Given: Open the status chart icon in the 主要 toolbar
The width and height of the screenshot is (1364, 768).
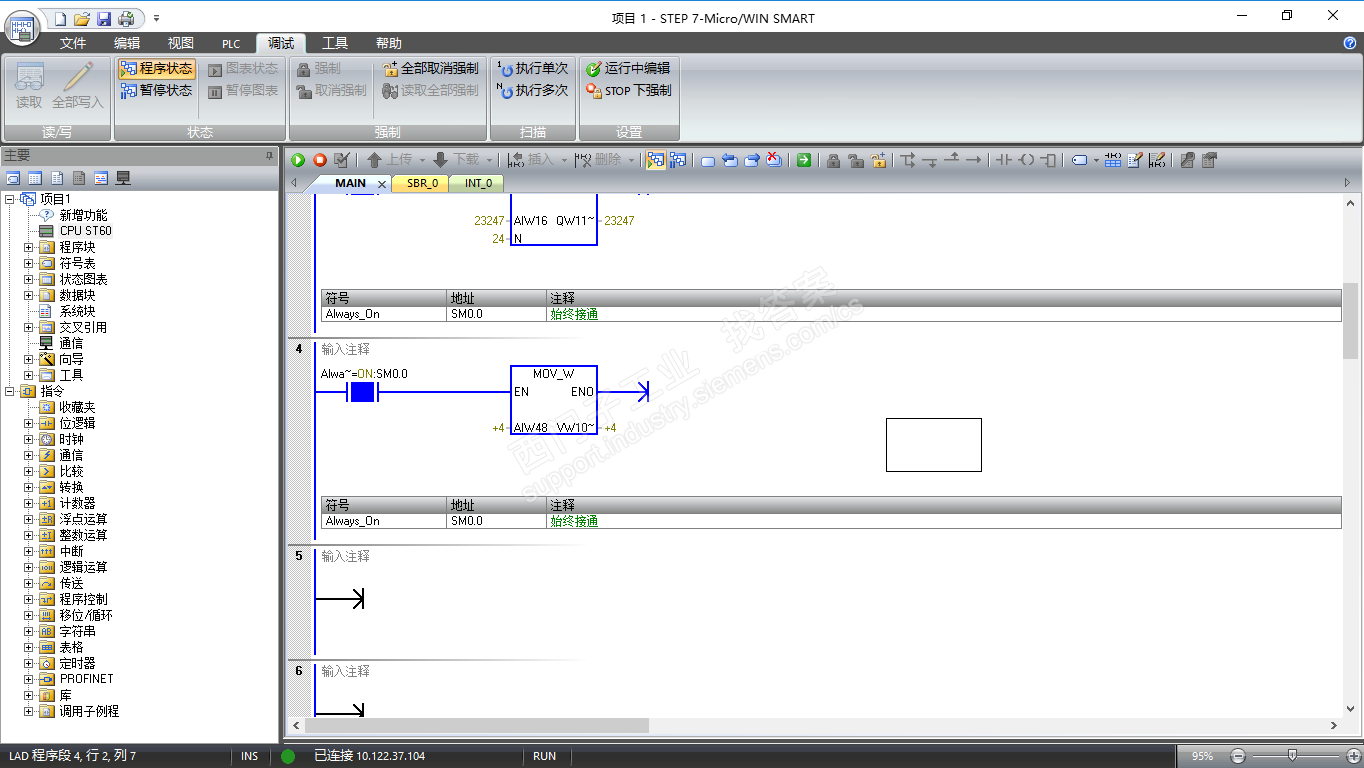Looking at the screenshot, I should tap(35, 178).
